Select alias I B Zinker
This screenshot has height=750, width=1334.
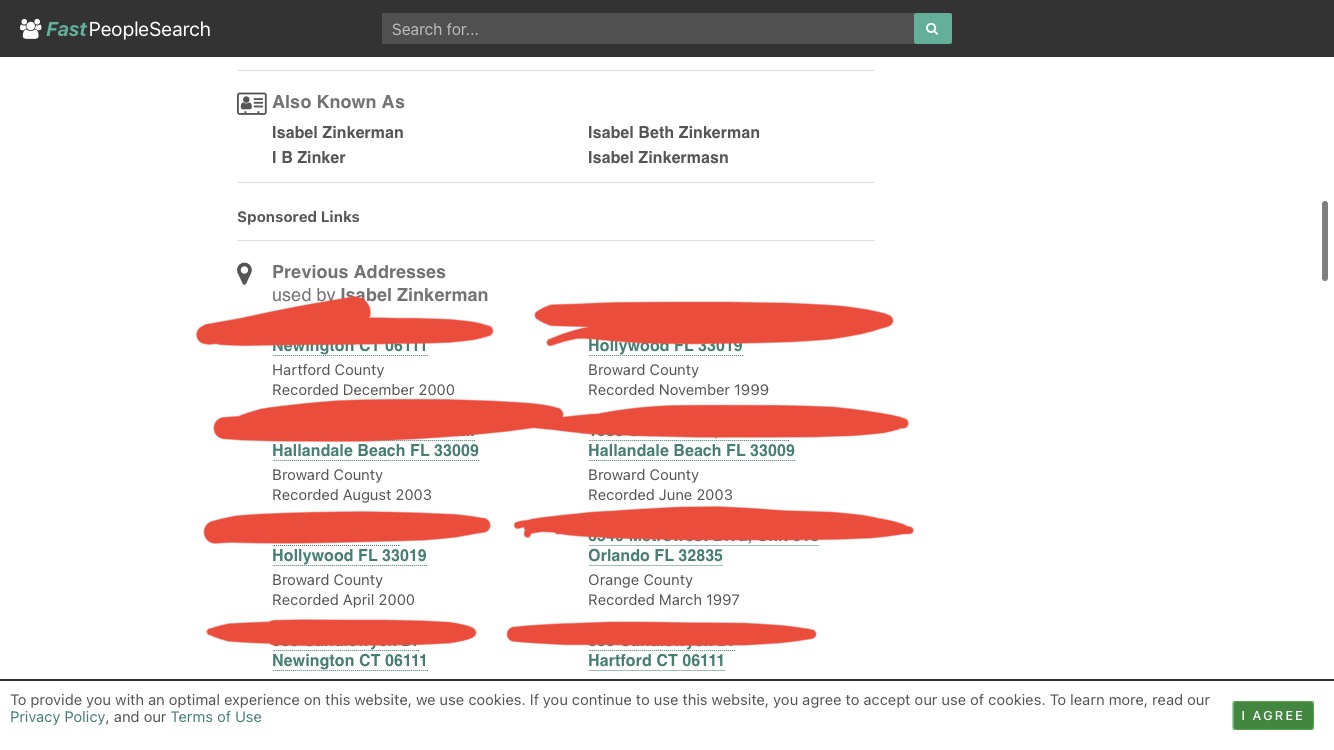click(x=309, y=157)
